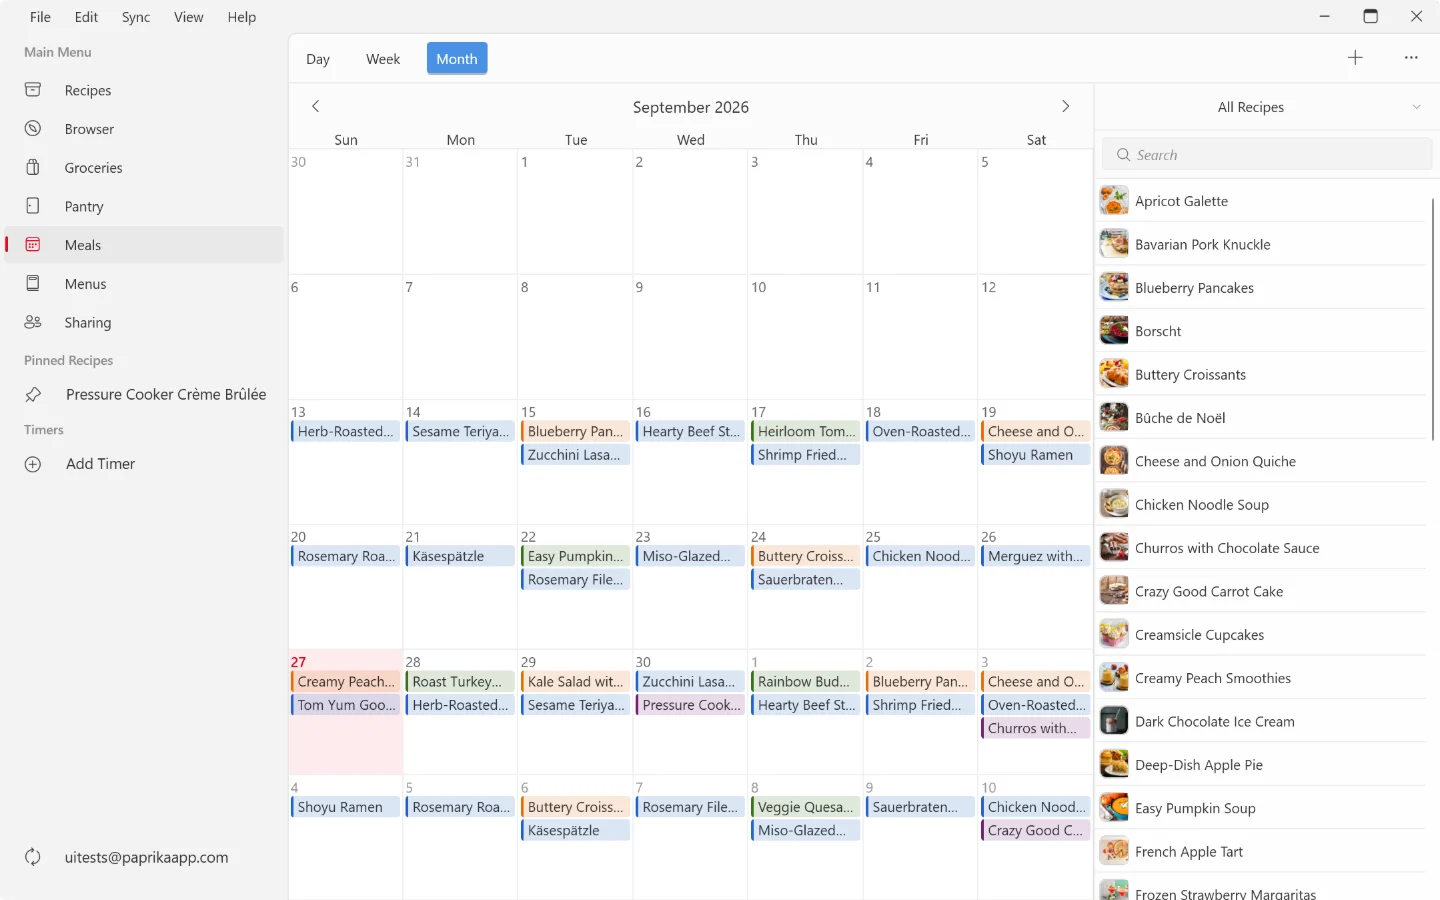Select Veggie Quesa... meal entry
The image size is (1440, 900).
(x=805, y=807)
